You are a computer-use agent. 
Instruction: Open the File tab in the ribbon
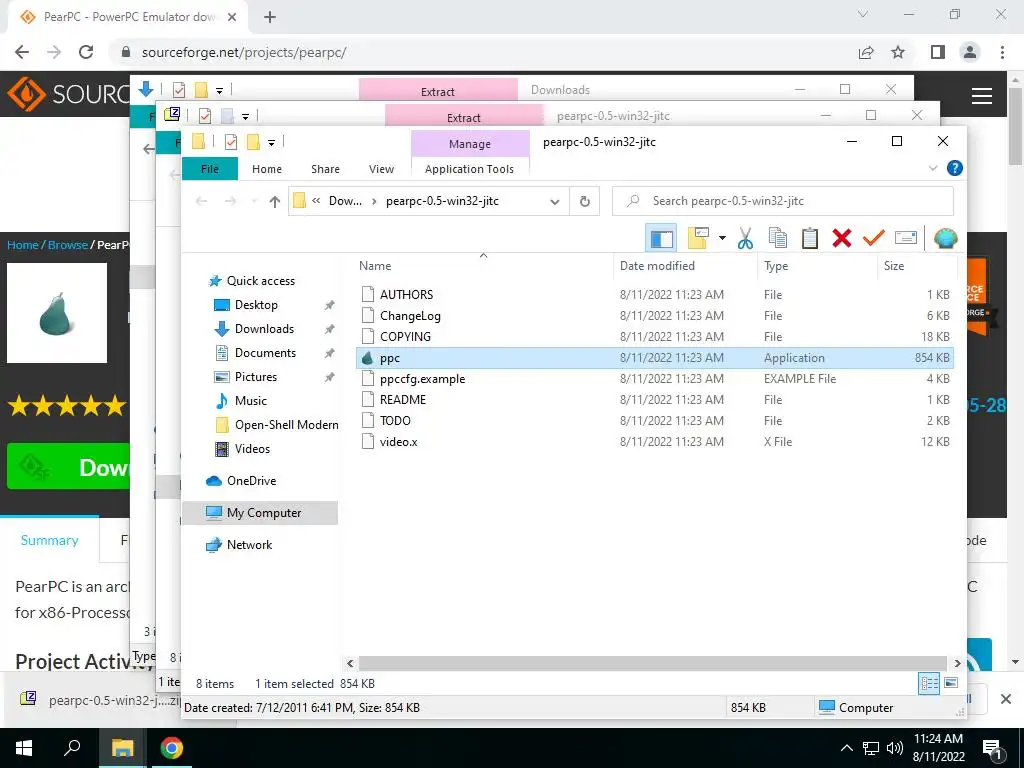[210, 169]
